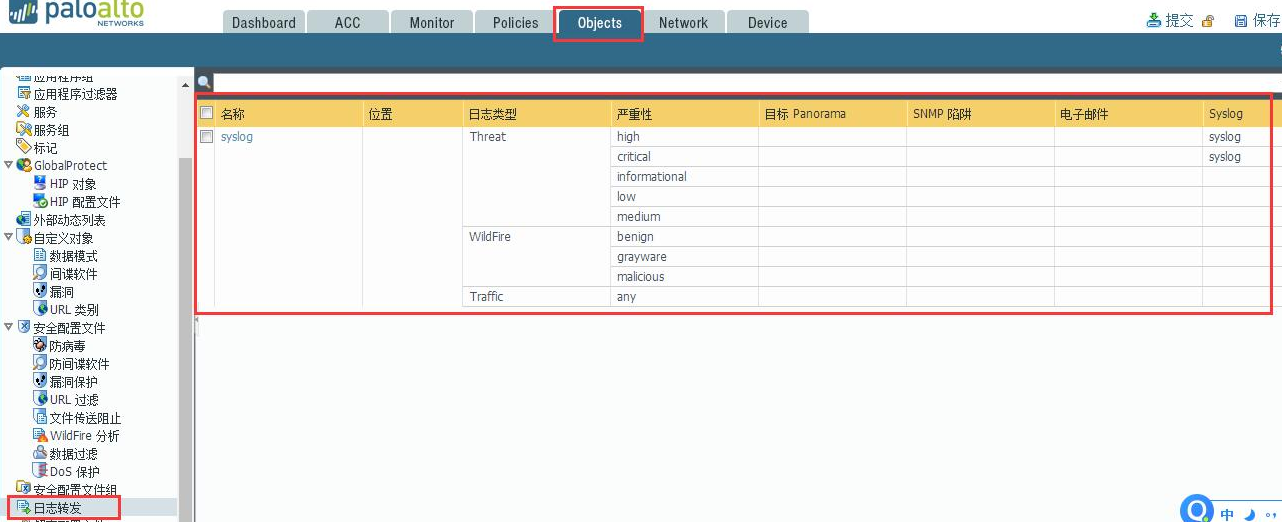This screenshot has width=1282, height=522.
Task: Click the search magnifier icon
Action: click(x=204, y=83)
